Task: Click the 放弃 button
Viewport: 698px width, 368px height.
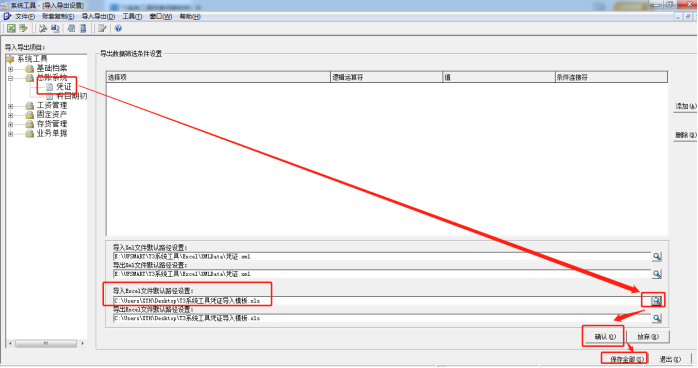Action: [x=648, y=337]
